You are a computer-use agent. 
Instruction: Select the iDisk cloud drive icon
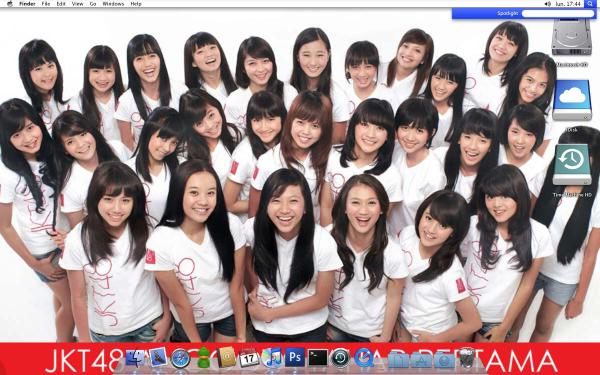[572, 99]
